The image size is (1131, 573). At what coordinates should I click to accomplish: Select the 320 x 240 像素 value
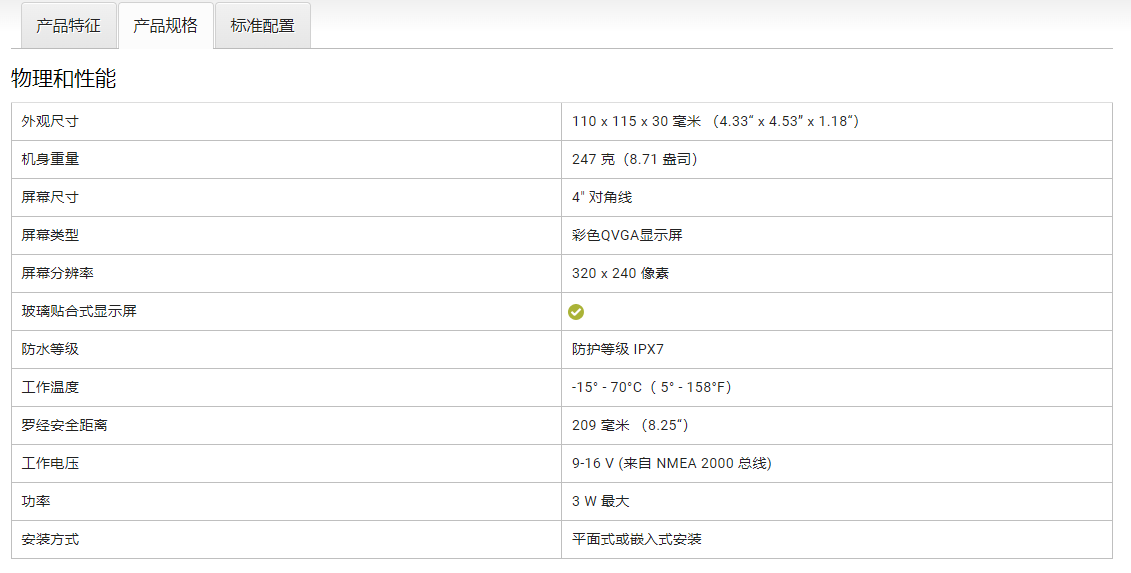point(620,273)
